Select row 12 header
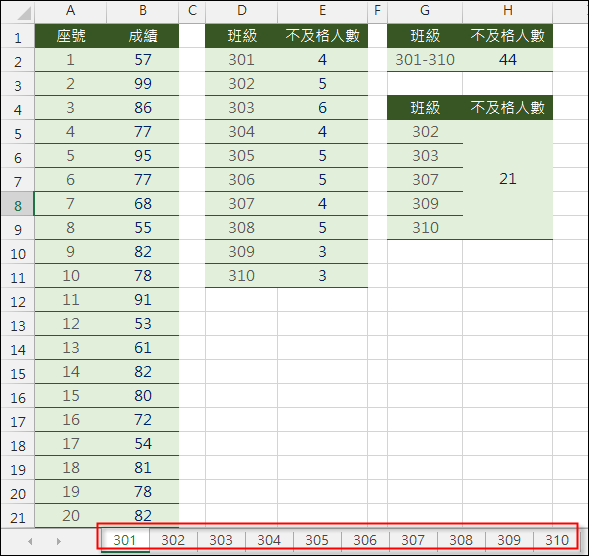Screen dimensions: 589x556 (x=18, y=300)
